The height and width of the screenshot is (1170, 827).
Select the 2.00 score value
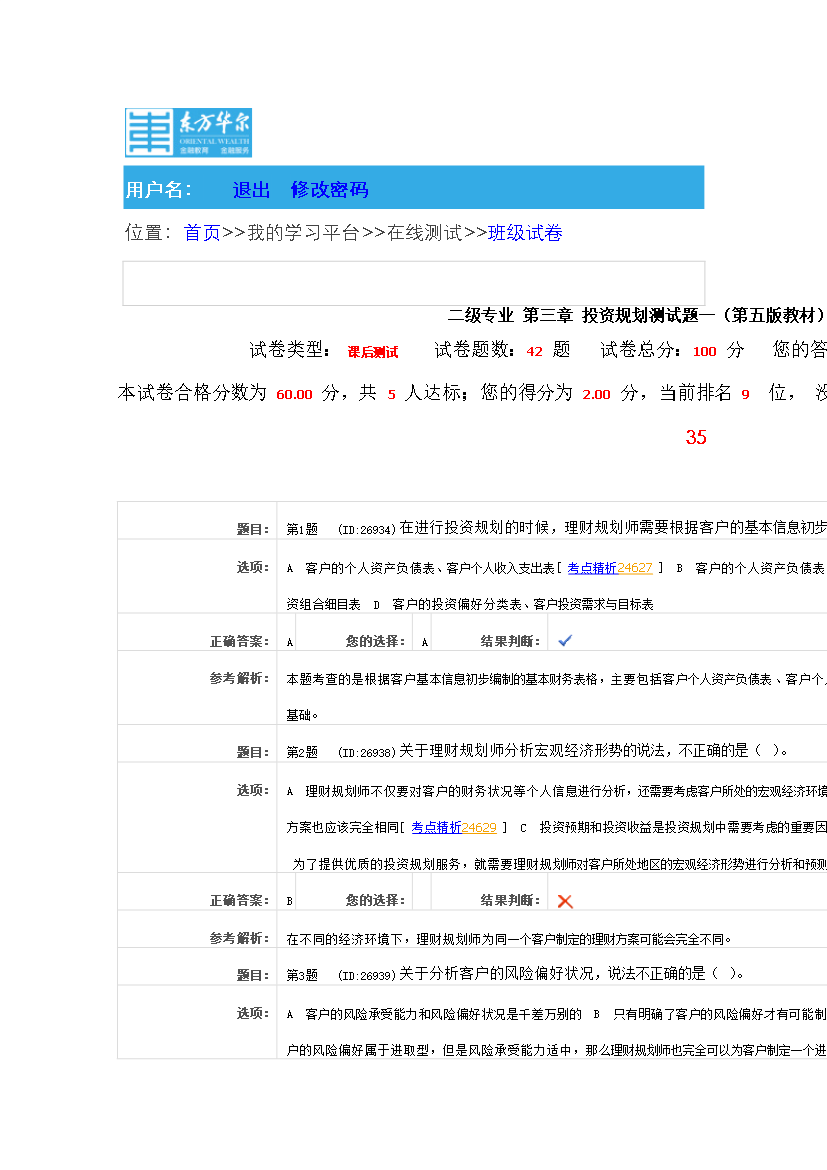[x=596, y=394]
